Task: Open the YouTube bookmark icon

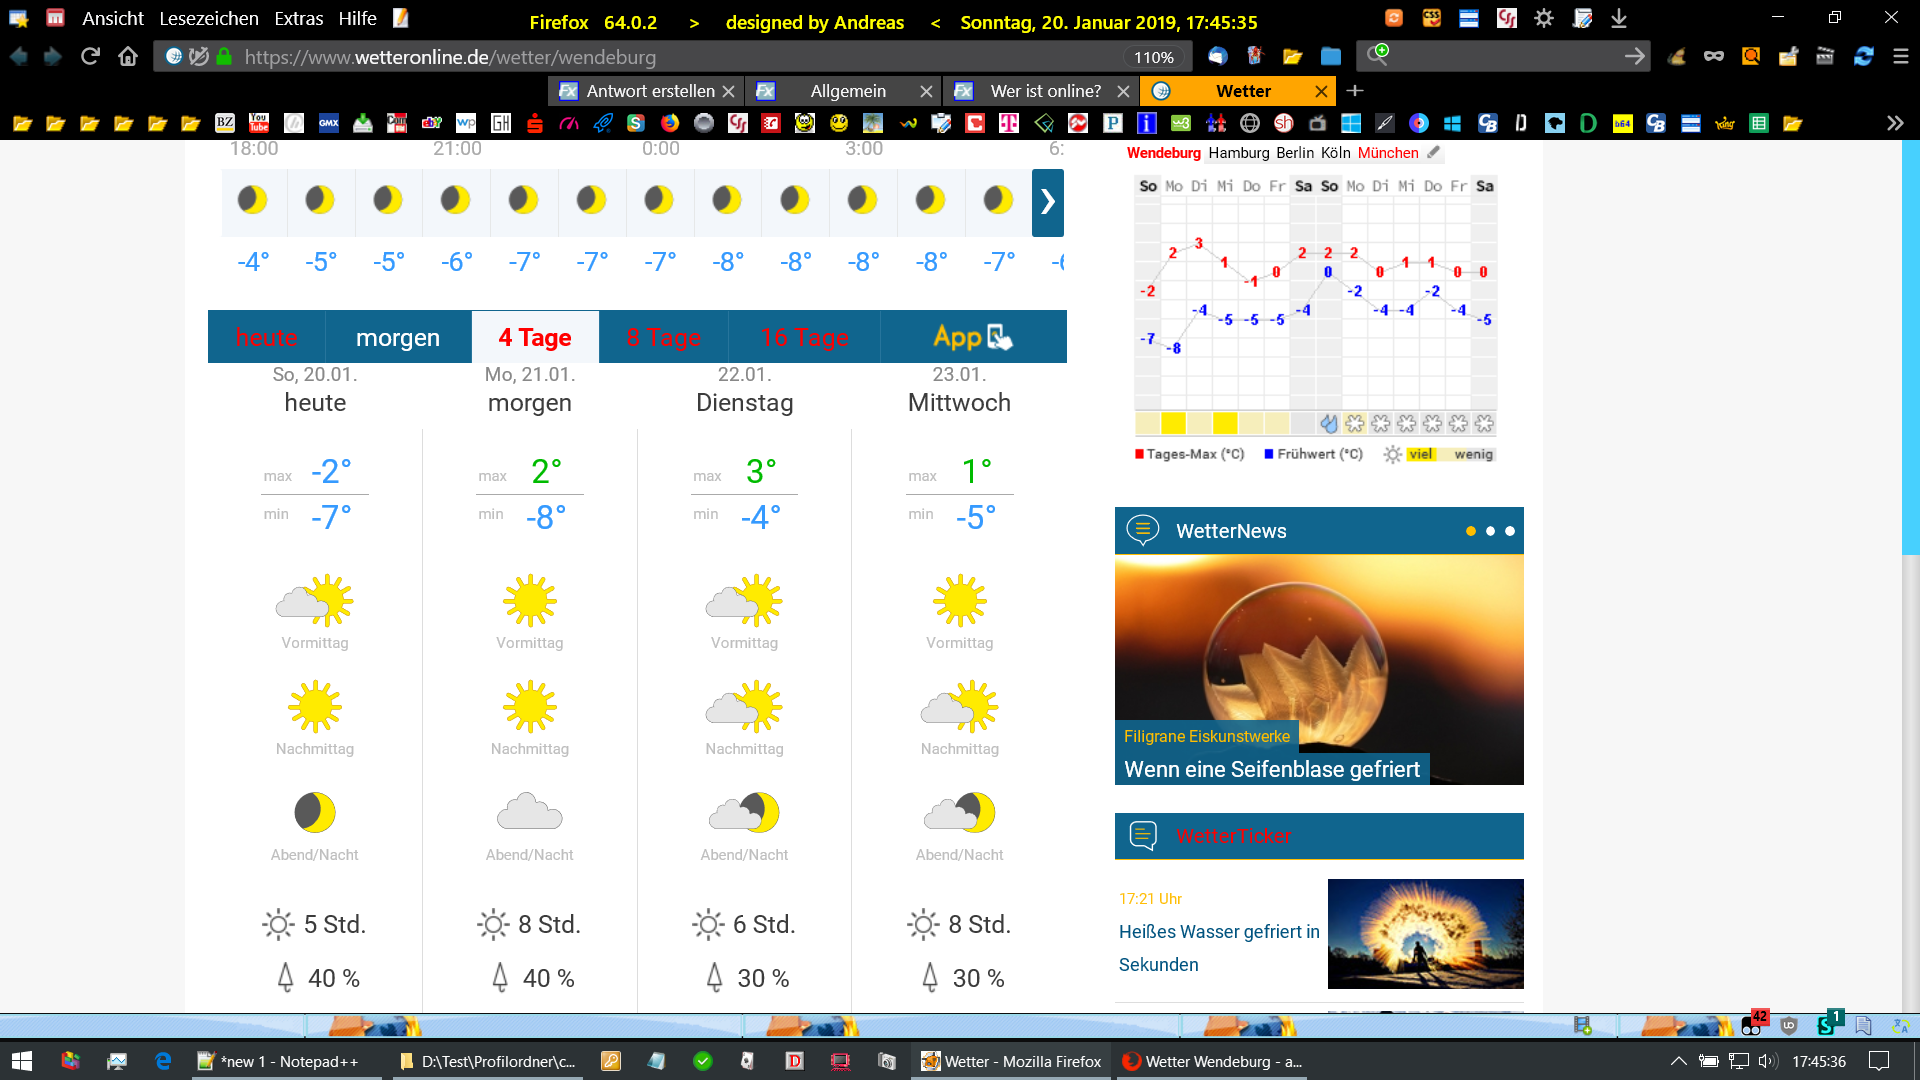Action: click(x=259, y=123)
